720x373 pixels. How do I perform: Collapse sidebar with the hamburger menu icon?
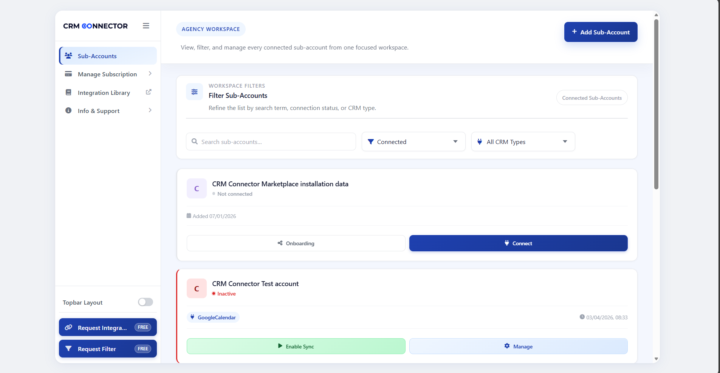point(146,26)
